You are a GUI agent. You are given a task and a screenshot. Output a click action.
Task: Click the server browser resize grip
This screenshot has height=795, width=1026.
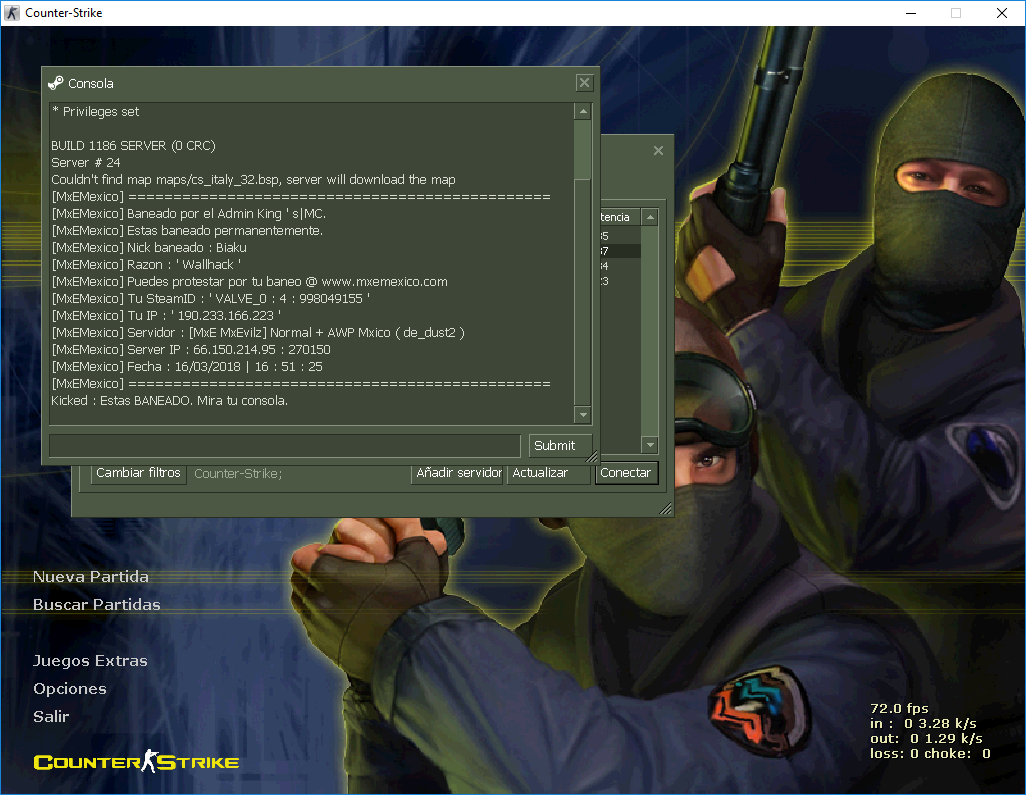665,508
